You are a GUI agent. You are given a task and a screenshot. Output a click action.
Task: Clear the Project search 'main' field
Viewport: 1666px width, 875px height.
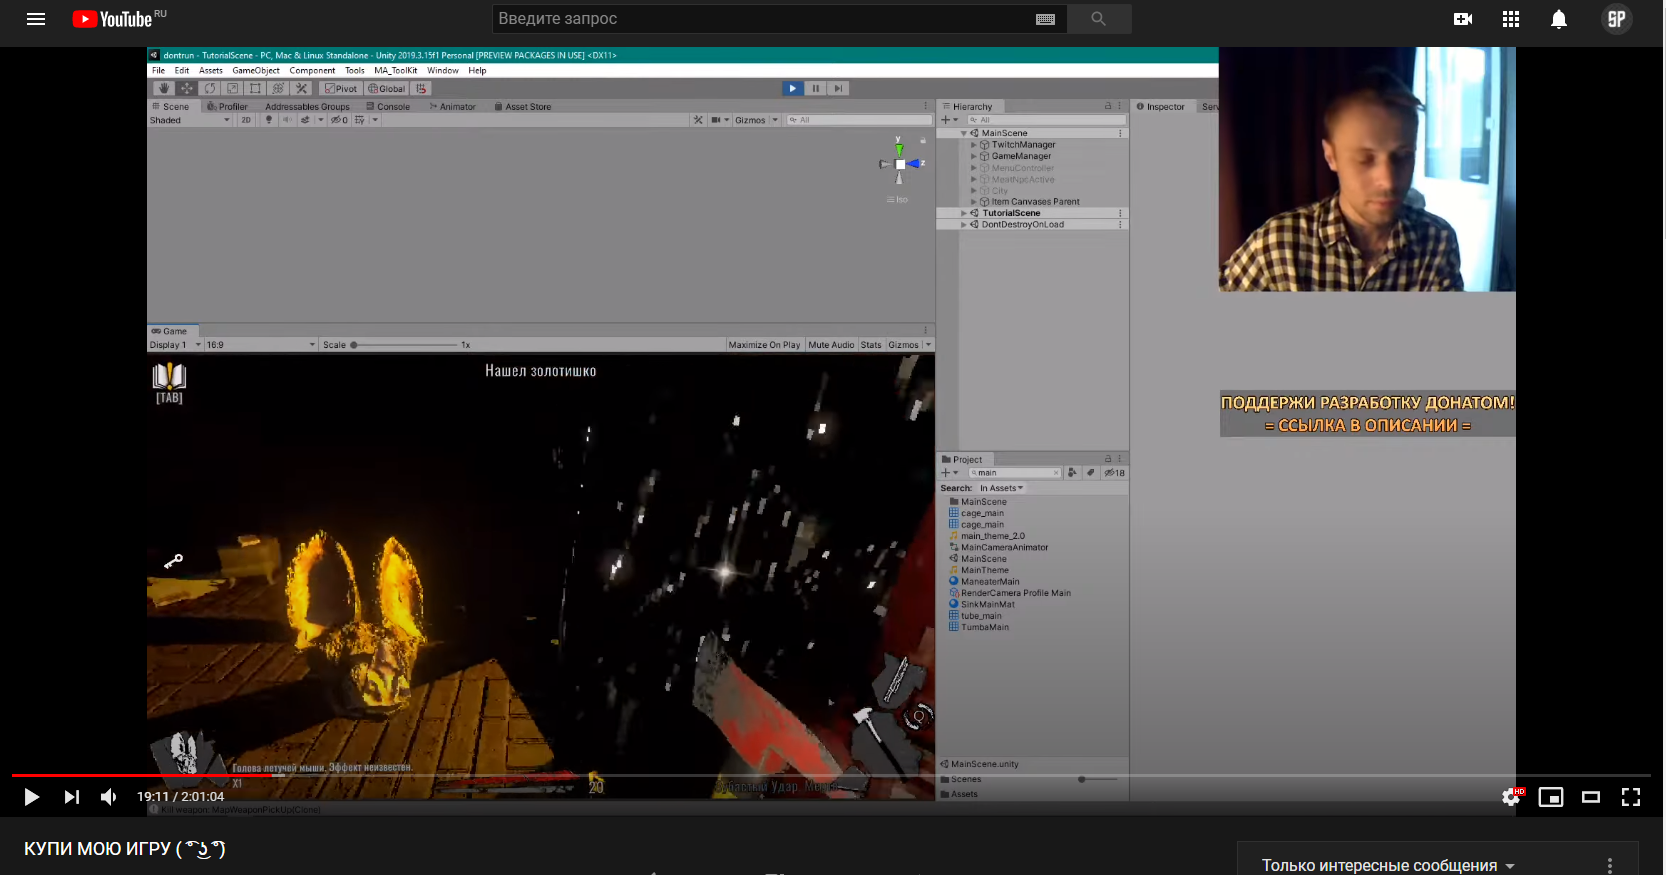[x=1056, y=473]
